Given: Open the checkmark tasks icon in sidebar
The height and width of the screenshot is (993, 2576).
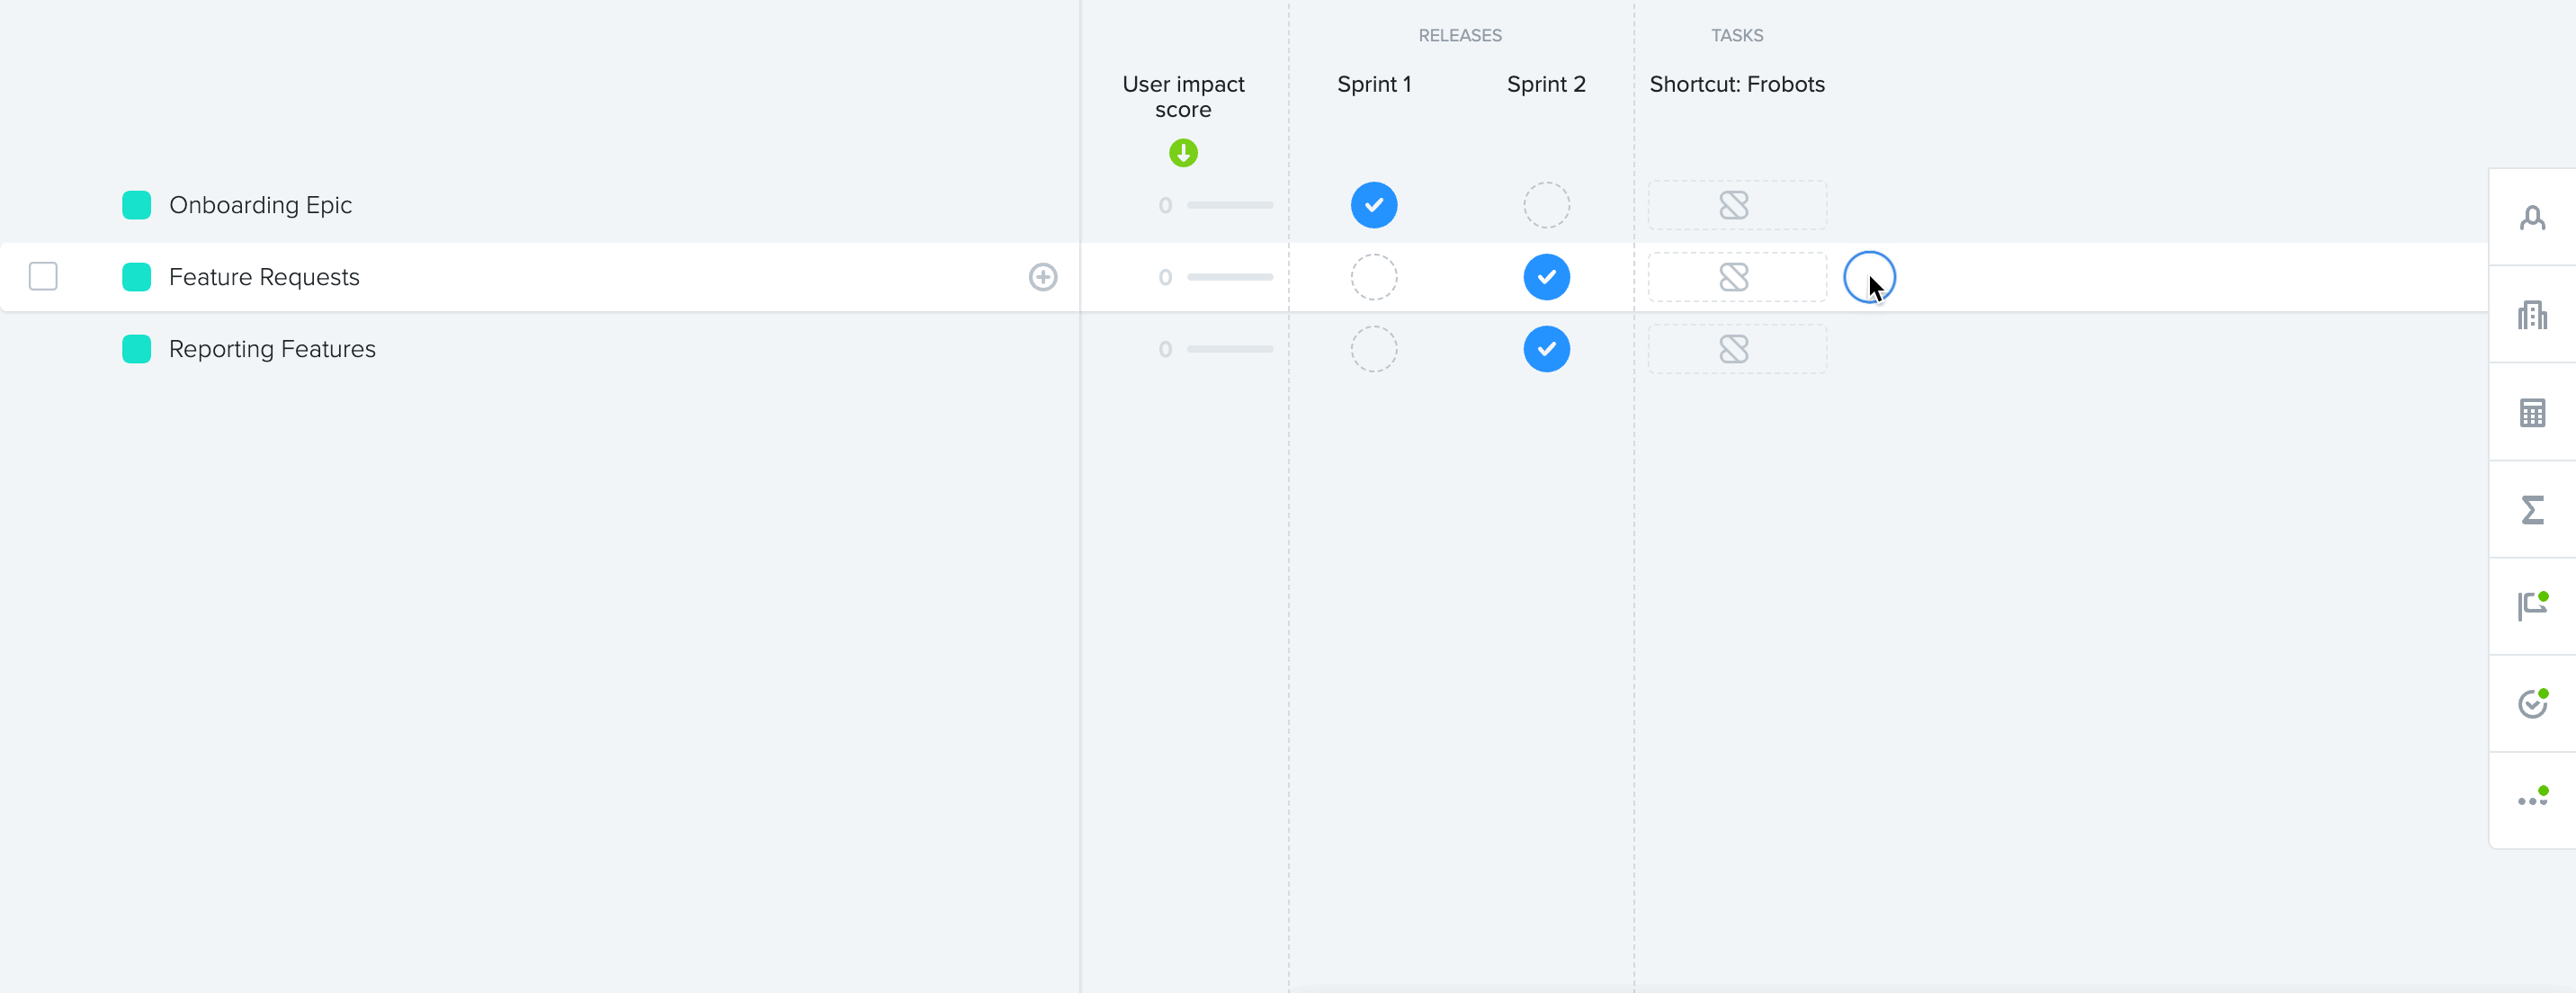Looking at the screenshot, I should pyautogui.click(x=2532, y=703).
